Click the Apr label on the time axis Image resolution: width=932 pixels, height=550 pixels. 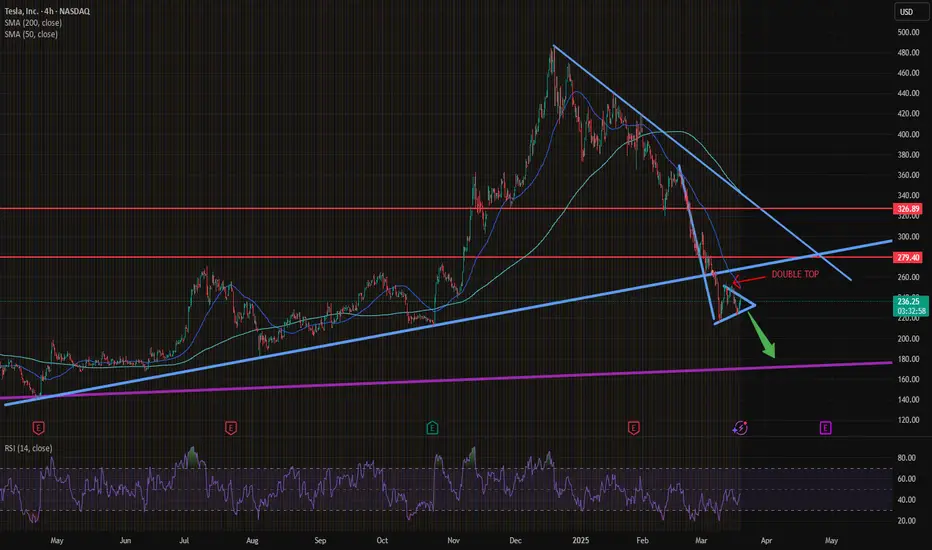pos(766,540)
